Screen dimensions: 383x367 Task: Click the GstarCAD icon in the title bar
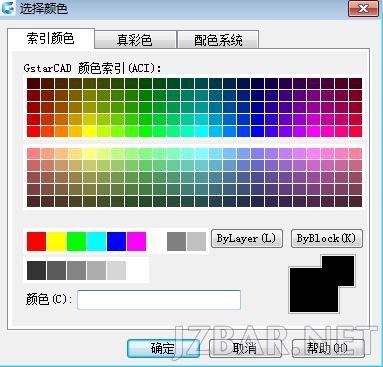point(8,8)
